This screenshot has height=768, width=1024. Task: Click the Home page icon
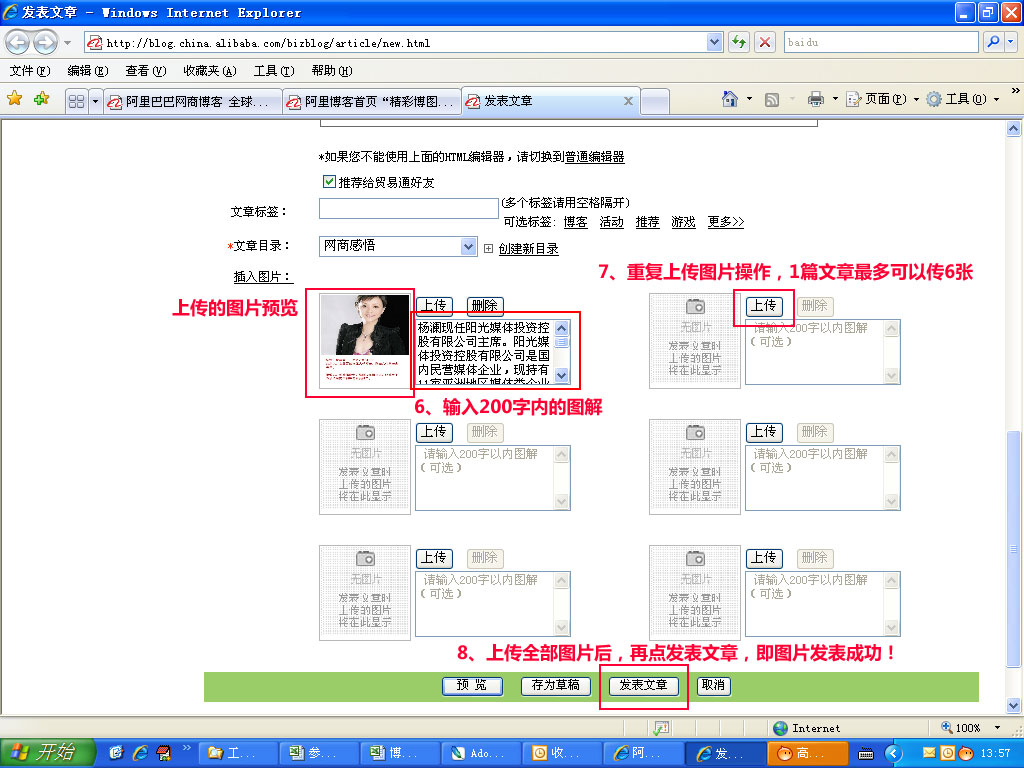point(729,99)
